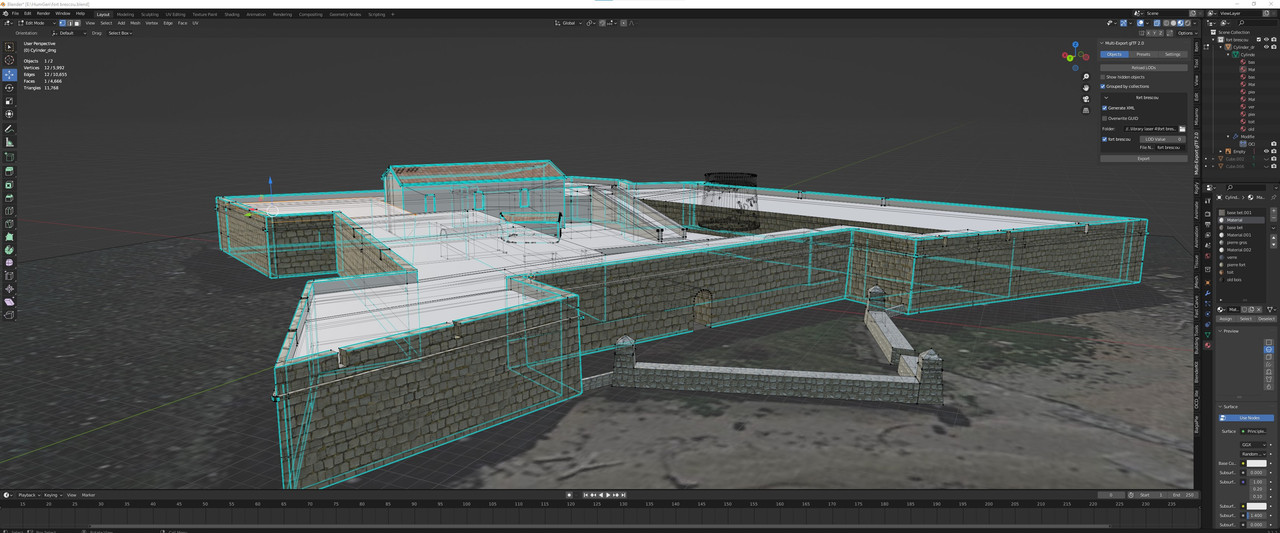Click the pan view hand gizmo
This screenshot has width=1280, height=533.
coord(1086,88)
